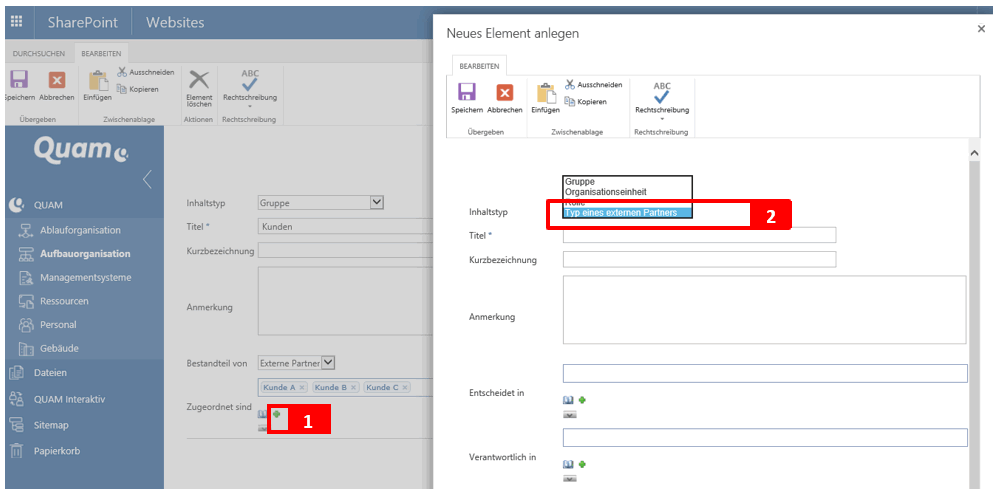Screen dimensions: 995x493
Task: Open the Inhaltstyp Gruppe dropdown
Action: tap(376, 202)
